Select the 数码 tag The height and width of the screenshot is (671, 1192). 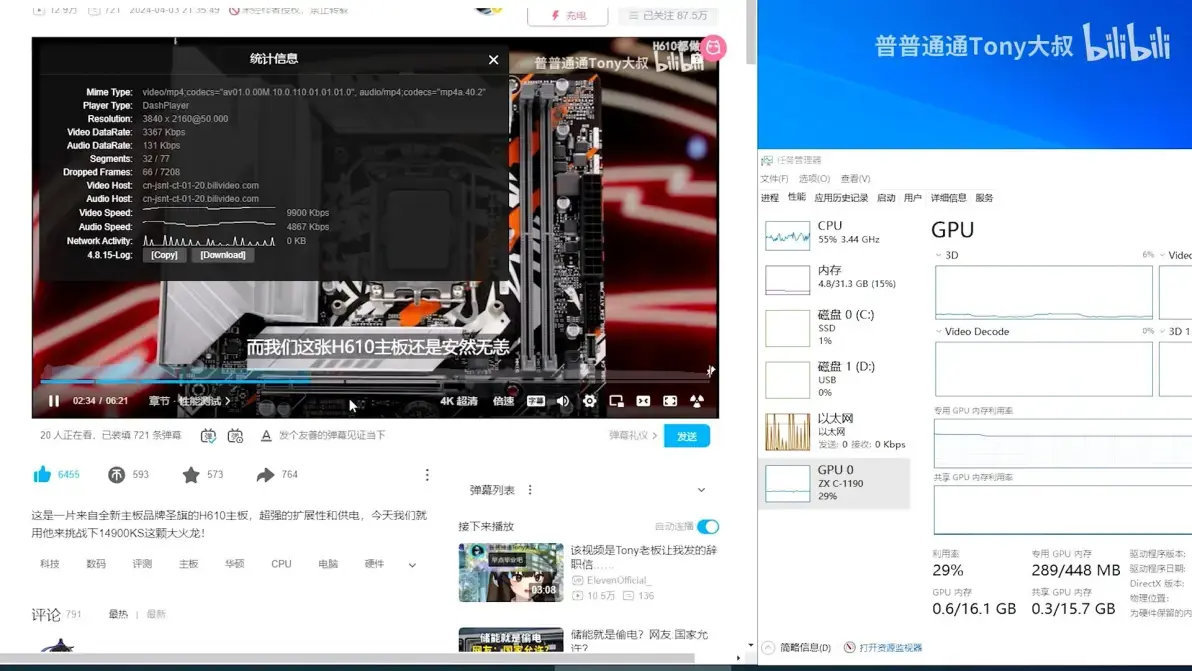tap(96, 564)
